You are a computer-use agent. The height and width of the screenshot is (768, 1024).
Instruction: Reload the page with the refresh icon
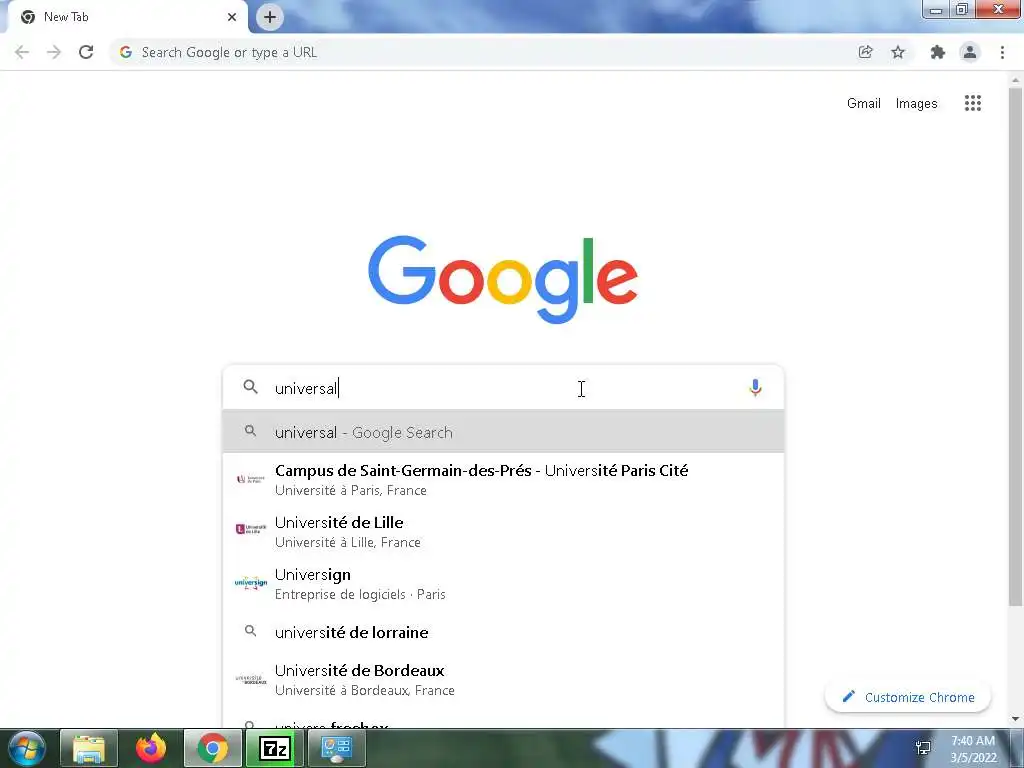86,52
